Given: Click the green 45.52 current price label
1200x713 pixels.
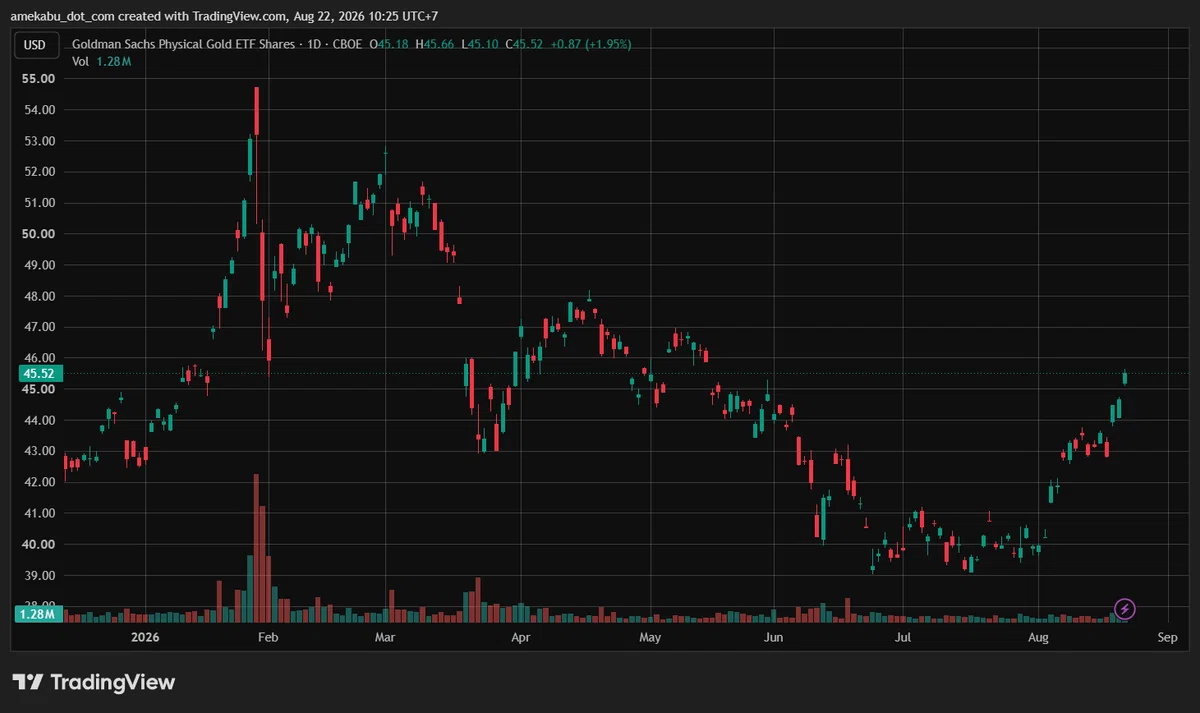Looking at the screenshot, I should pos(39,373).
